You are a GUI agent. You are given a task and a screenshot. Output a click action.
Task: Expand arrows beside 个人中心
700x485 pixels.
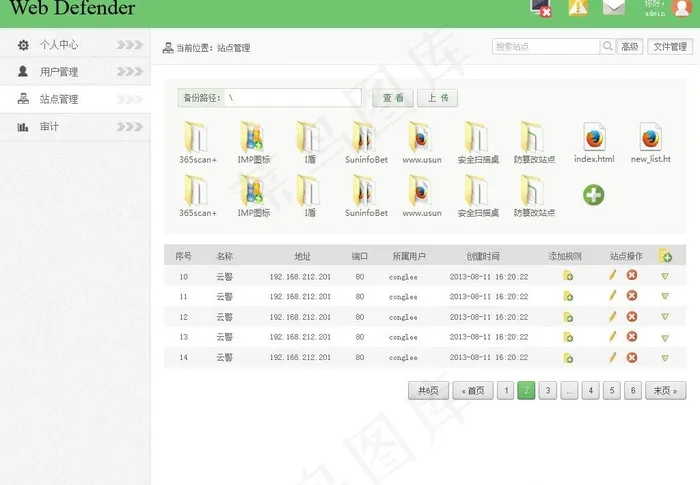coord(130,45)
